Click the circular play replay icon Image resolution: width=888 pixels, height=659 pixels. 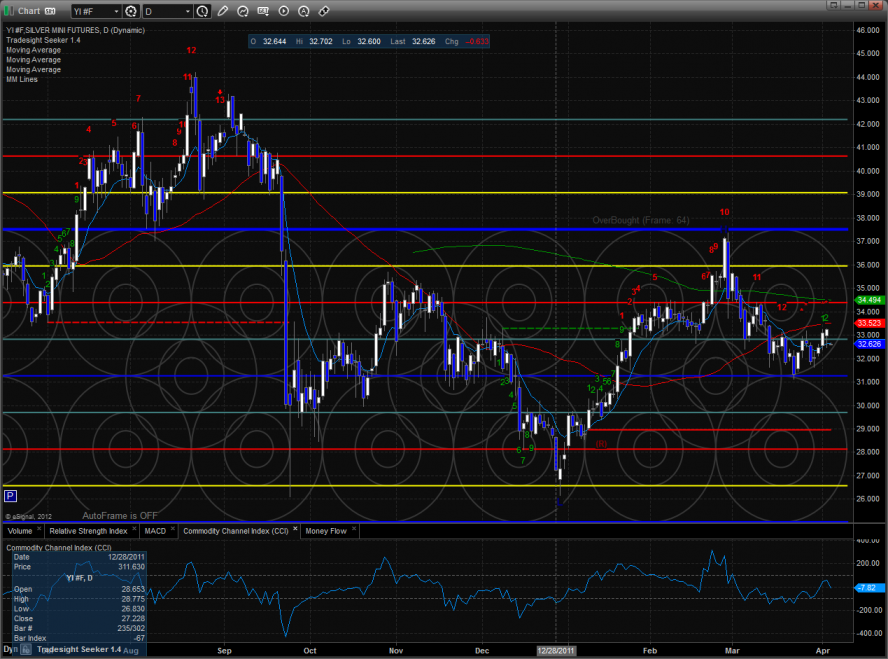pos(284,11)
